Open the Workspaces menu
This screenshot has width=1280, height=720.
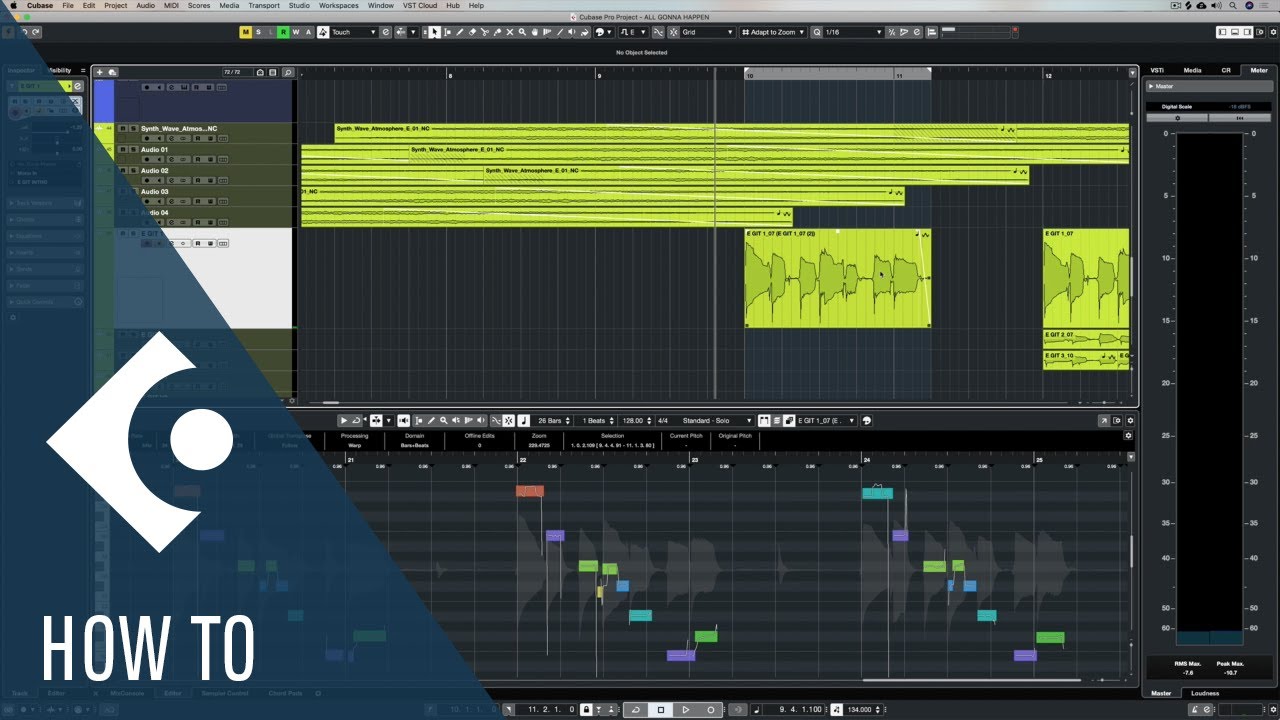tap(339, 5)
